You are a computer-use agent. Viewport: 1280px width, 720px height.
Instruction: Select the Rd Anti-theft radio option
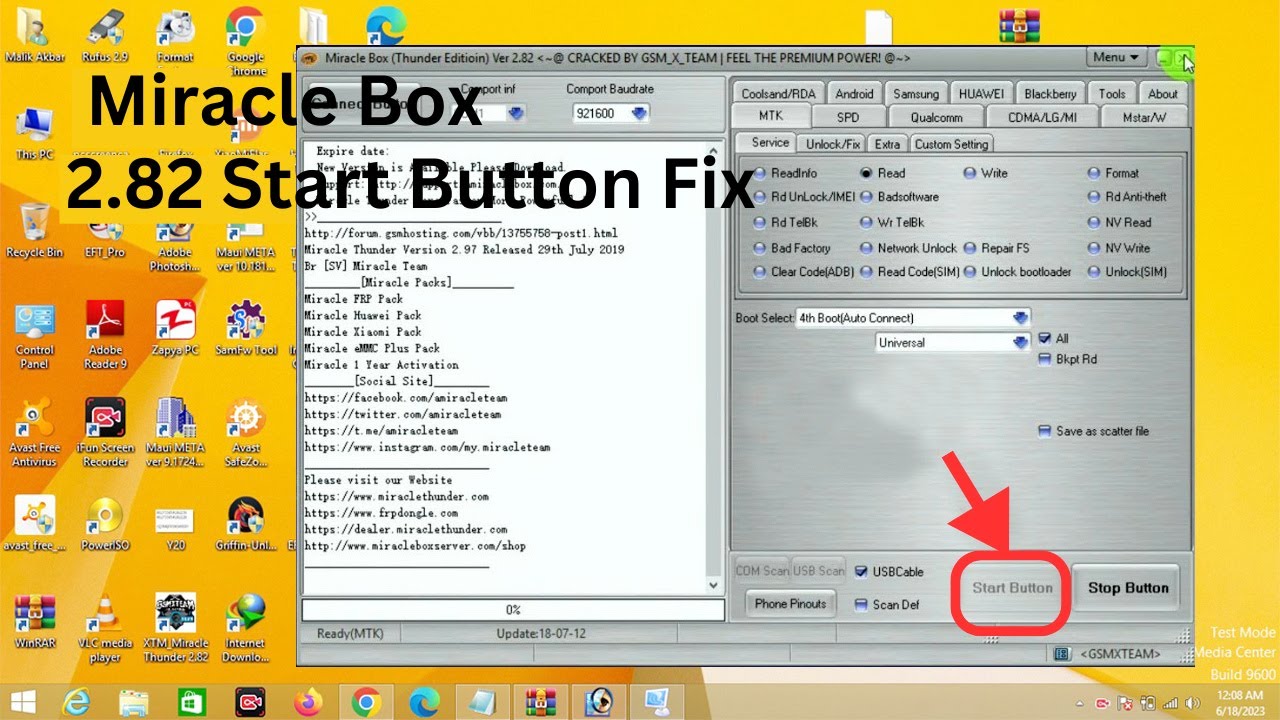pyautogui.click(x=1128, y=197)
